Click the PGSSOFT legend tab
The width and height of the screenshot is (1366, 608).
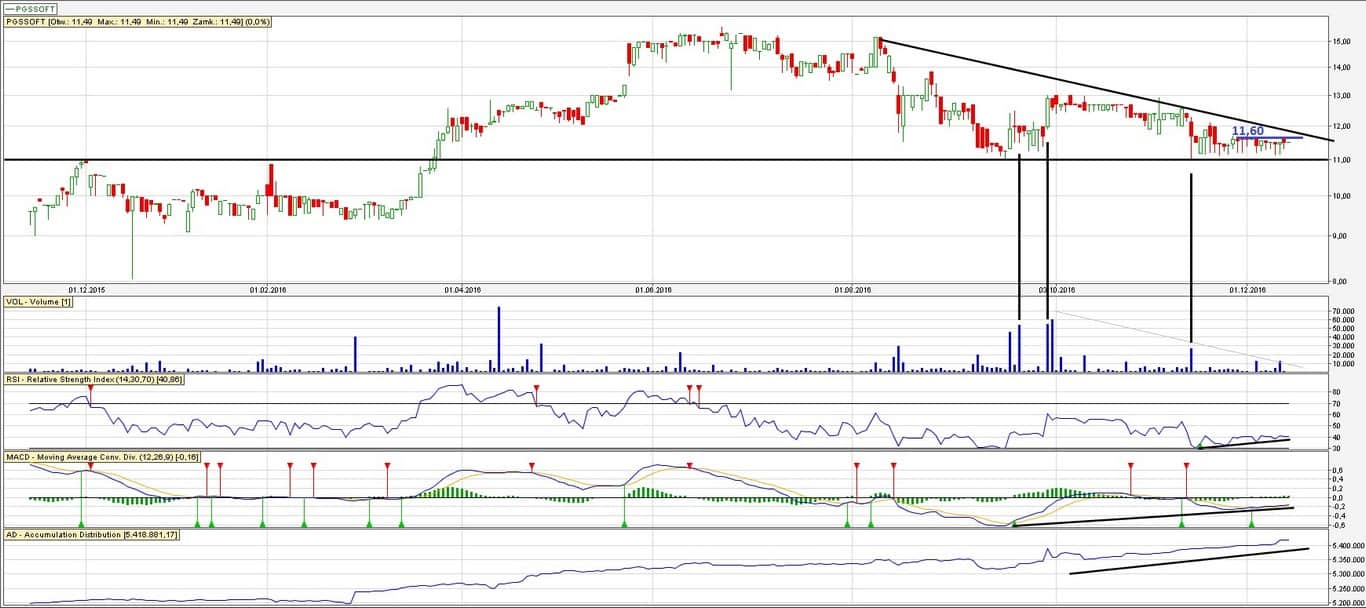[x=30, y=8]
